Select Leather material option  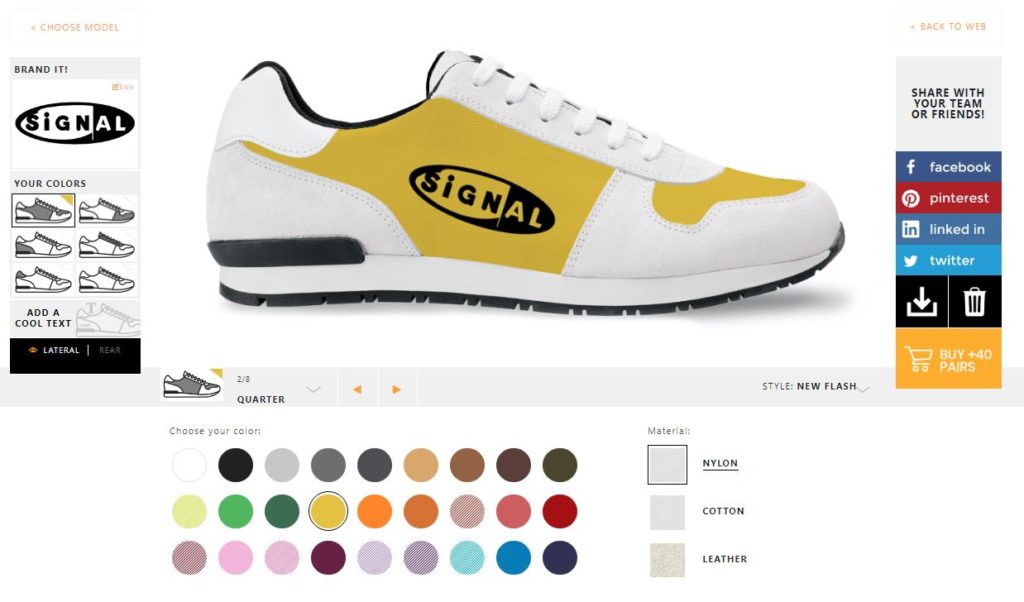tap(698, 560)
